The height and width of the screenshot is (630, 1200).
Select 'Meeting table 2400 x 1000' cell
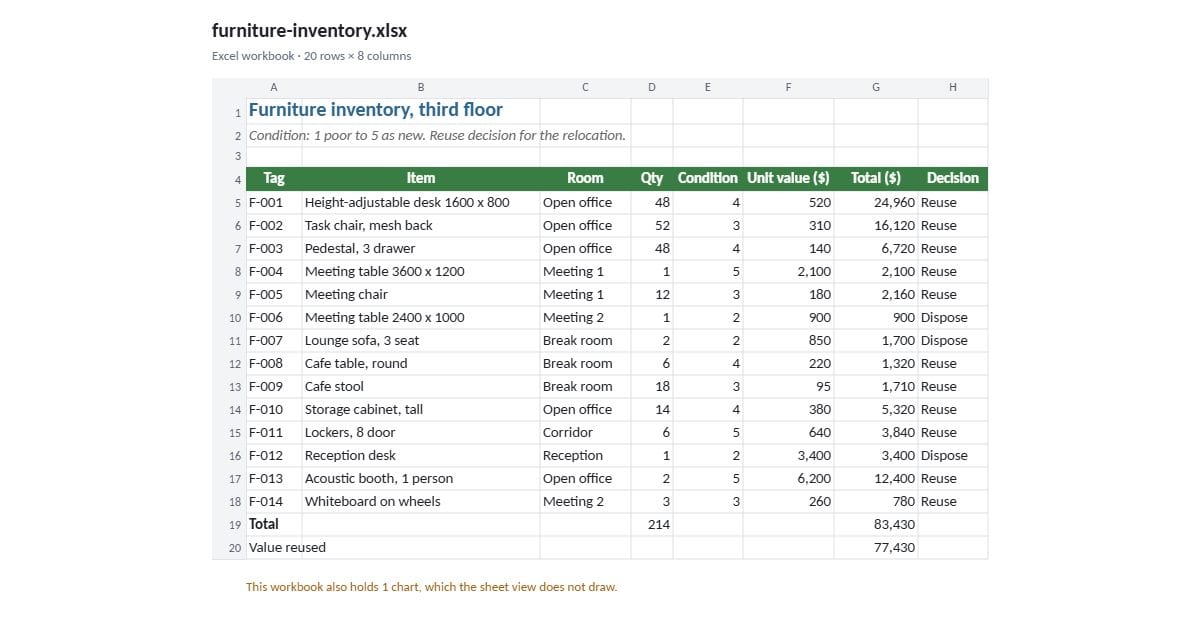coord(421,317)
